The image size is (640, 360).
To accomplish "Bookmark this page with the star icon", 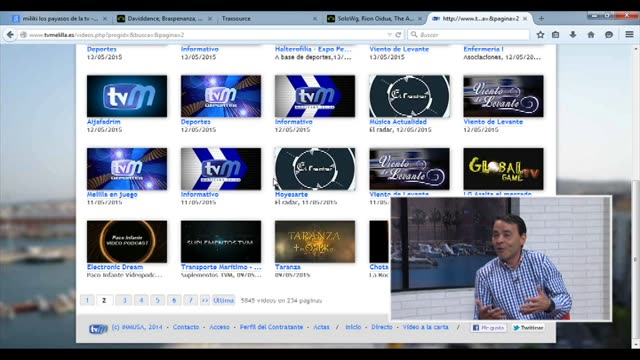I will pos(540,35).
